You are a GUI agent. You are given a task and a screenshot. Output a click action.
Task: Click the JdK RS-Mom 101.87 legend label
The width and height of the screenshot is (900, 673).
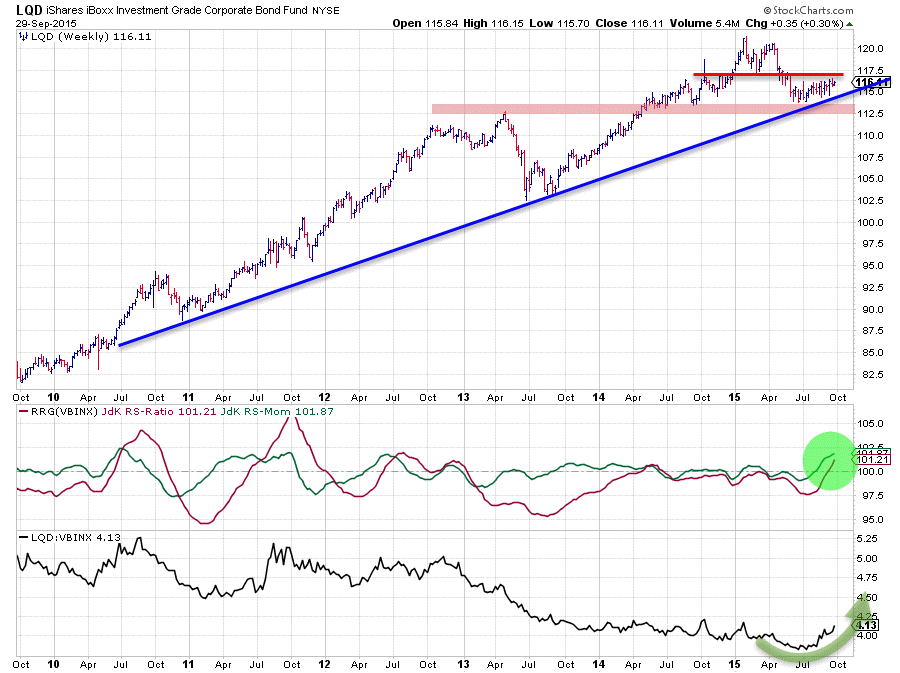pos(277,411)
